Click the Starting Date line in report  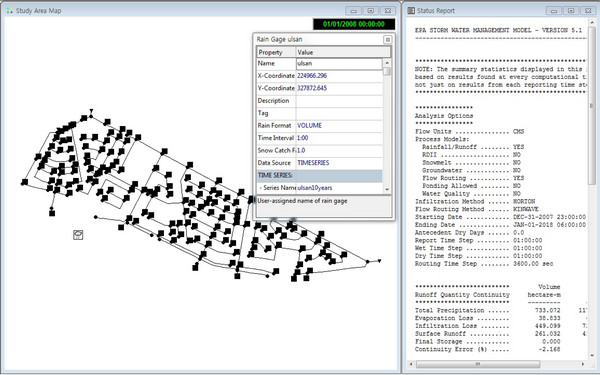[501, 217]
